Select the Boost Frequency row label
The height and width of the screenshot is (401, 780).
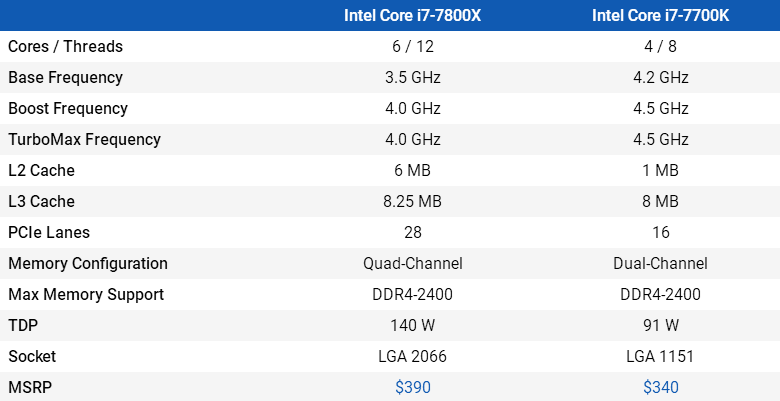(68, 108)
